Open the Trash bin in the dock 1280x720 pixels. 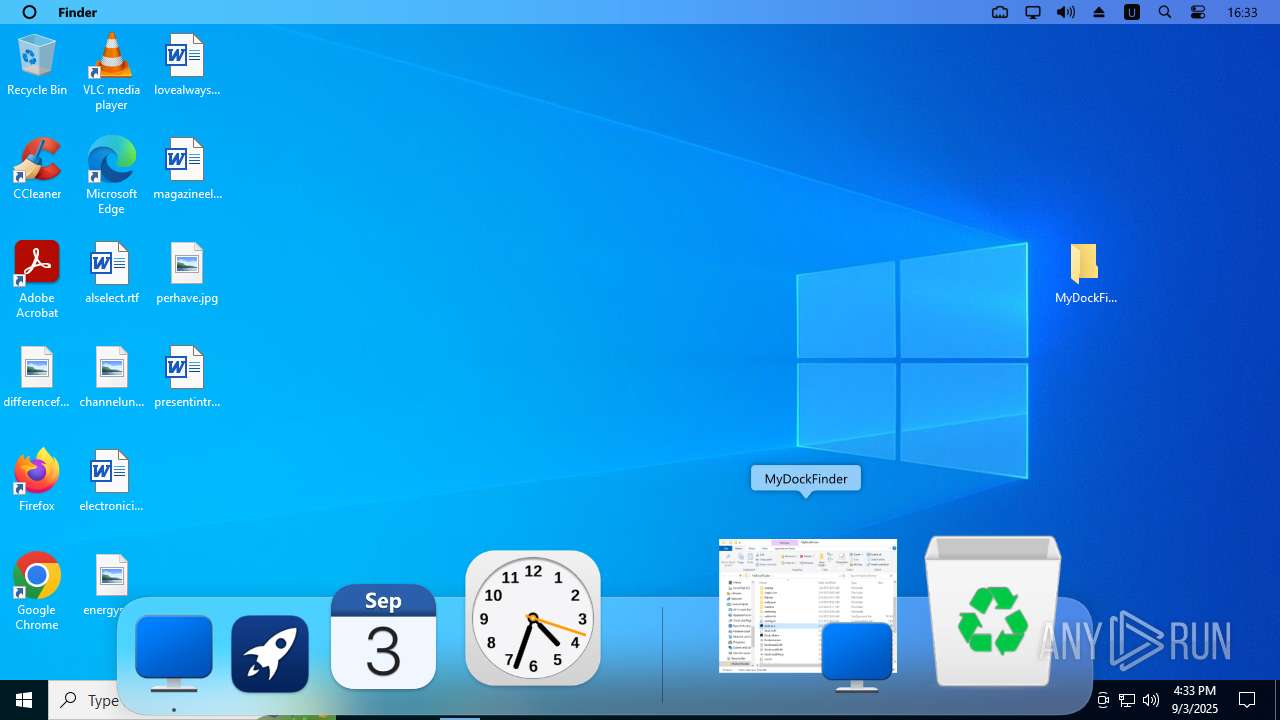(x=993, y=611)
